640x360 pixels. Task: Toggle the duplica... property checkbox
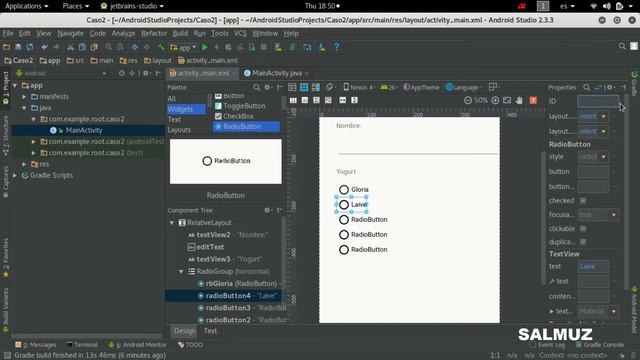coord(583,242)
